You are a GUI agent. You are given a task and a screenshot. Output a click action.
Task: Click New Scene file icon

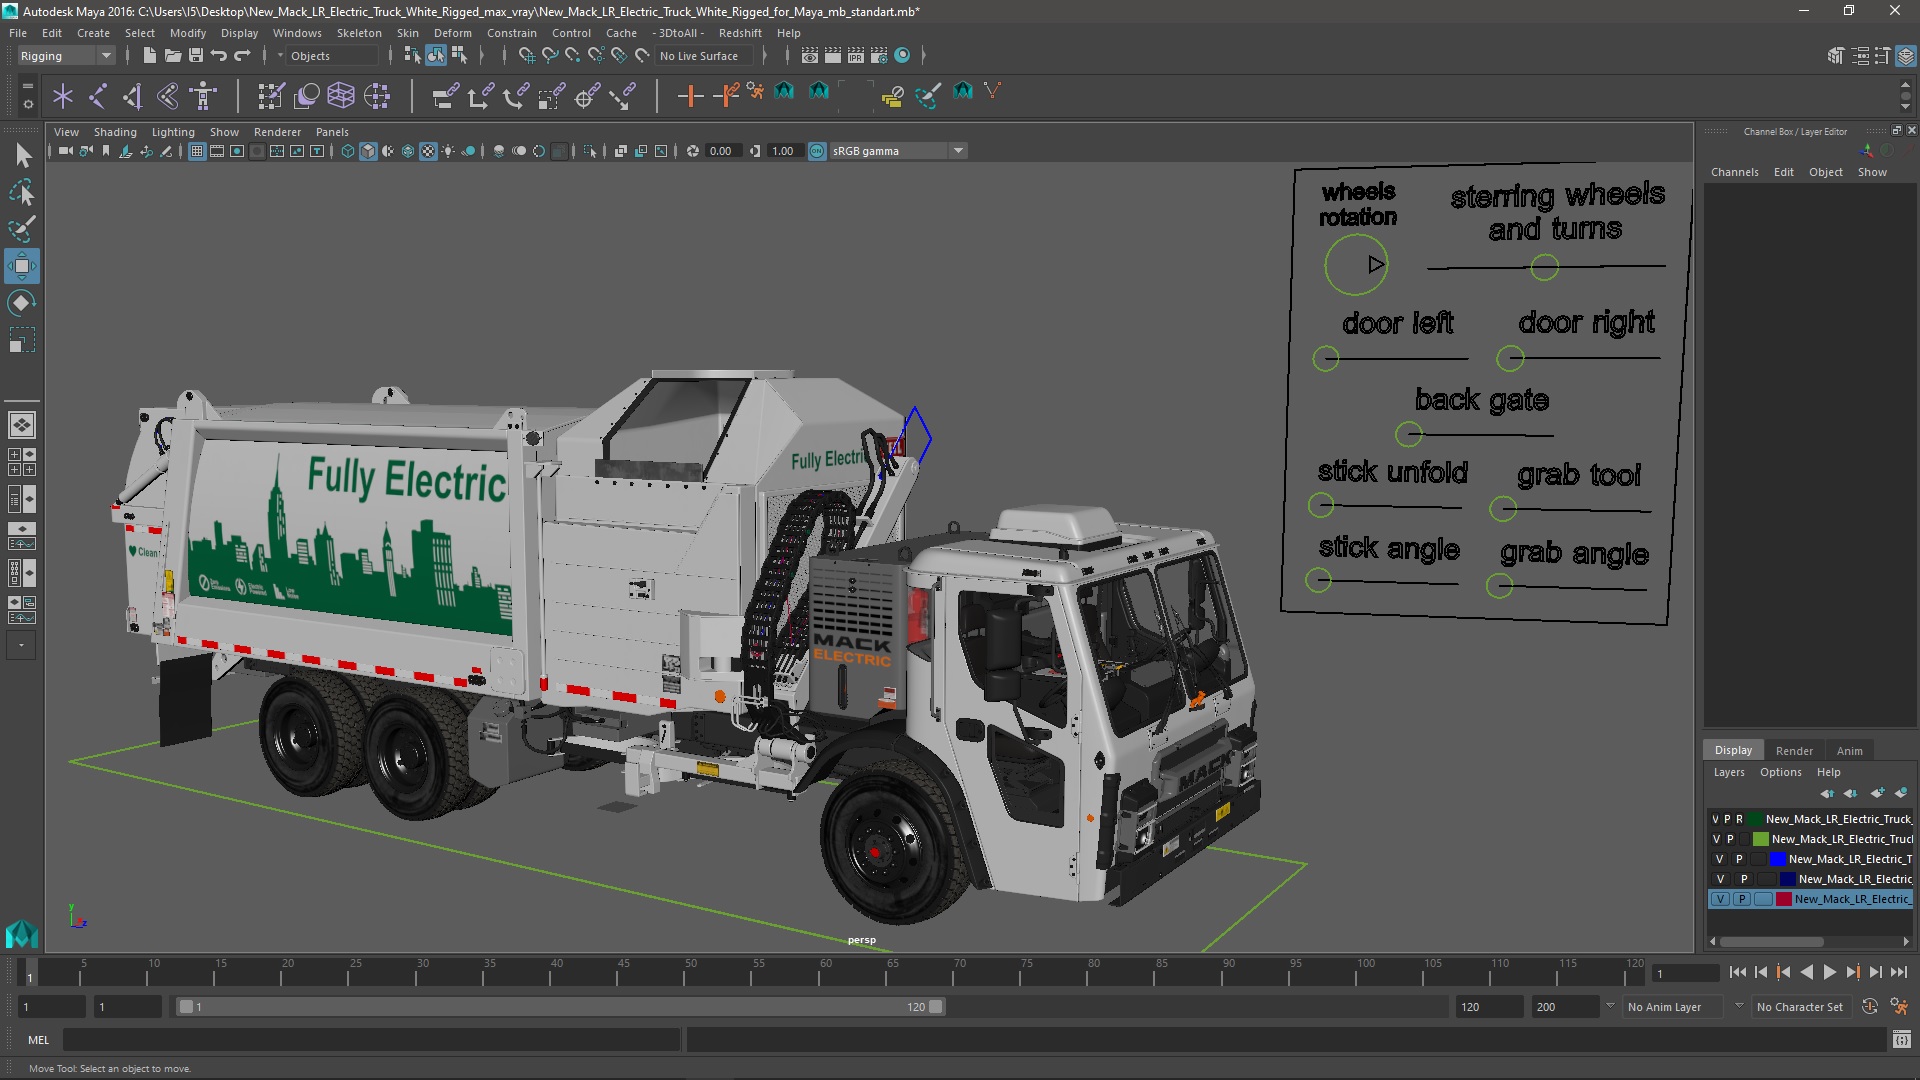(149, 56)
